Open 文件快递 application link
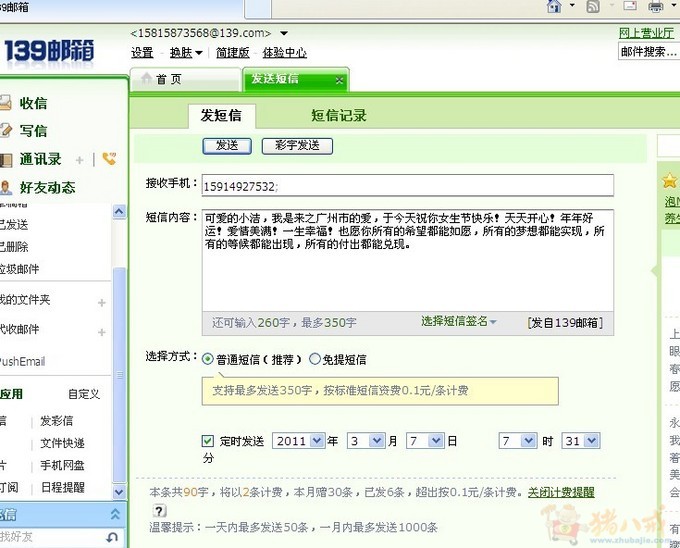Image resolution: width=680 pixels, height=548 pixels. coord(62,443)
